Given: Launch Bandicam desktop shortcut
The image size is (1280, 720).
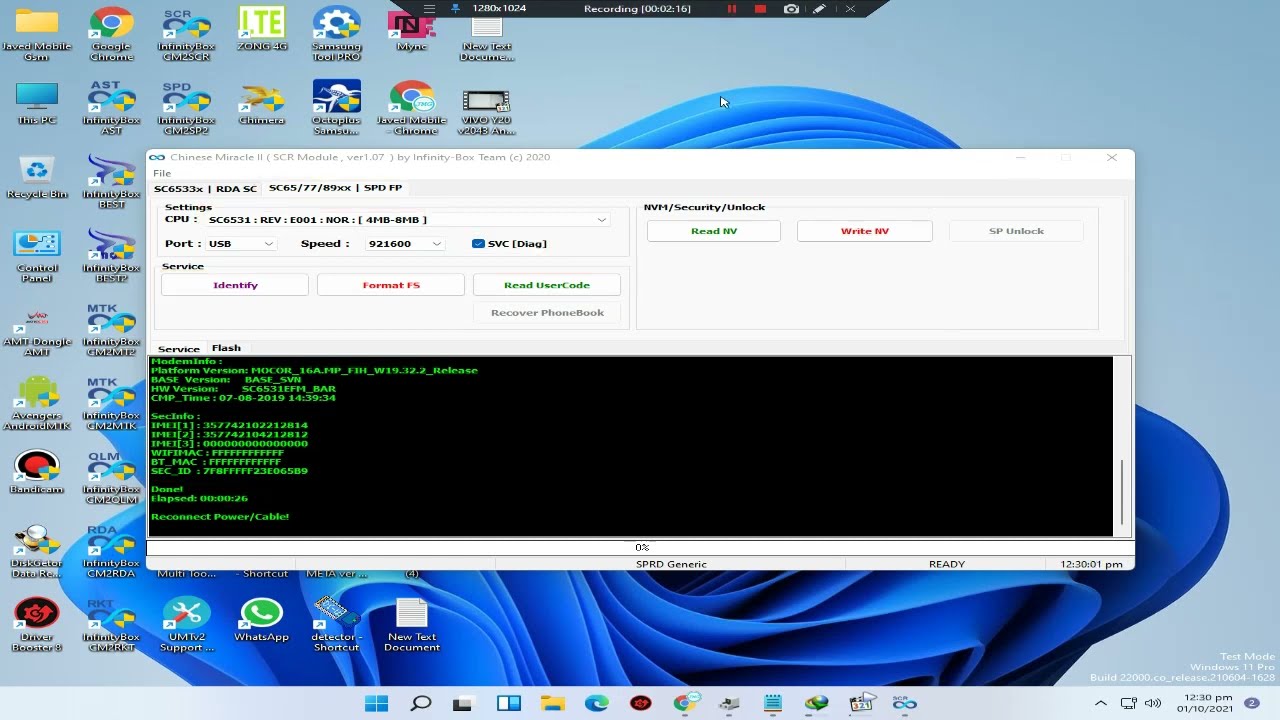Looking at the screenshot, I should [37, 473].
